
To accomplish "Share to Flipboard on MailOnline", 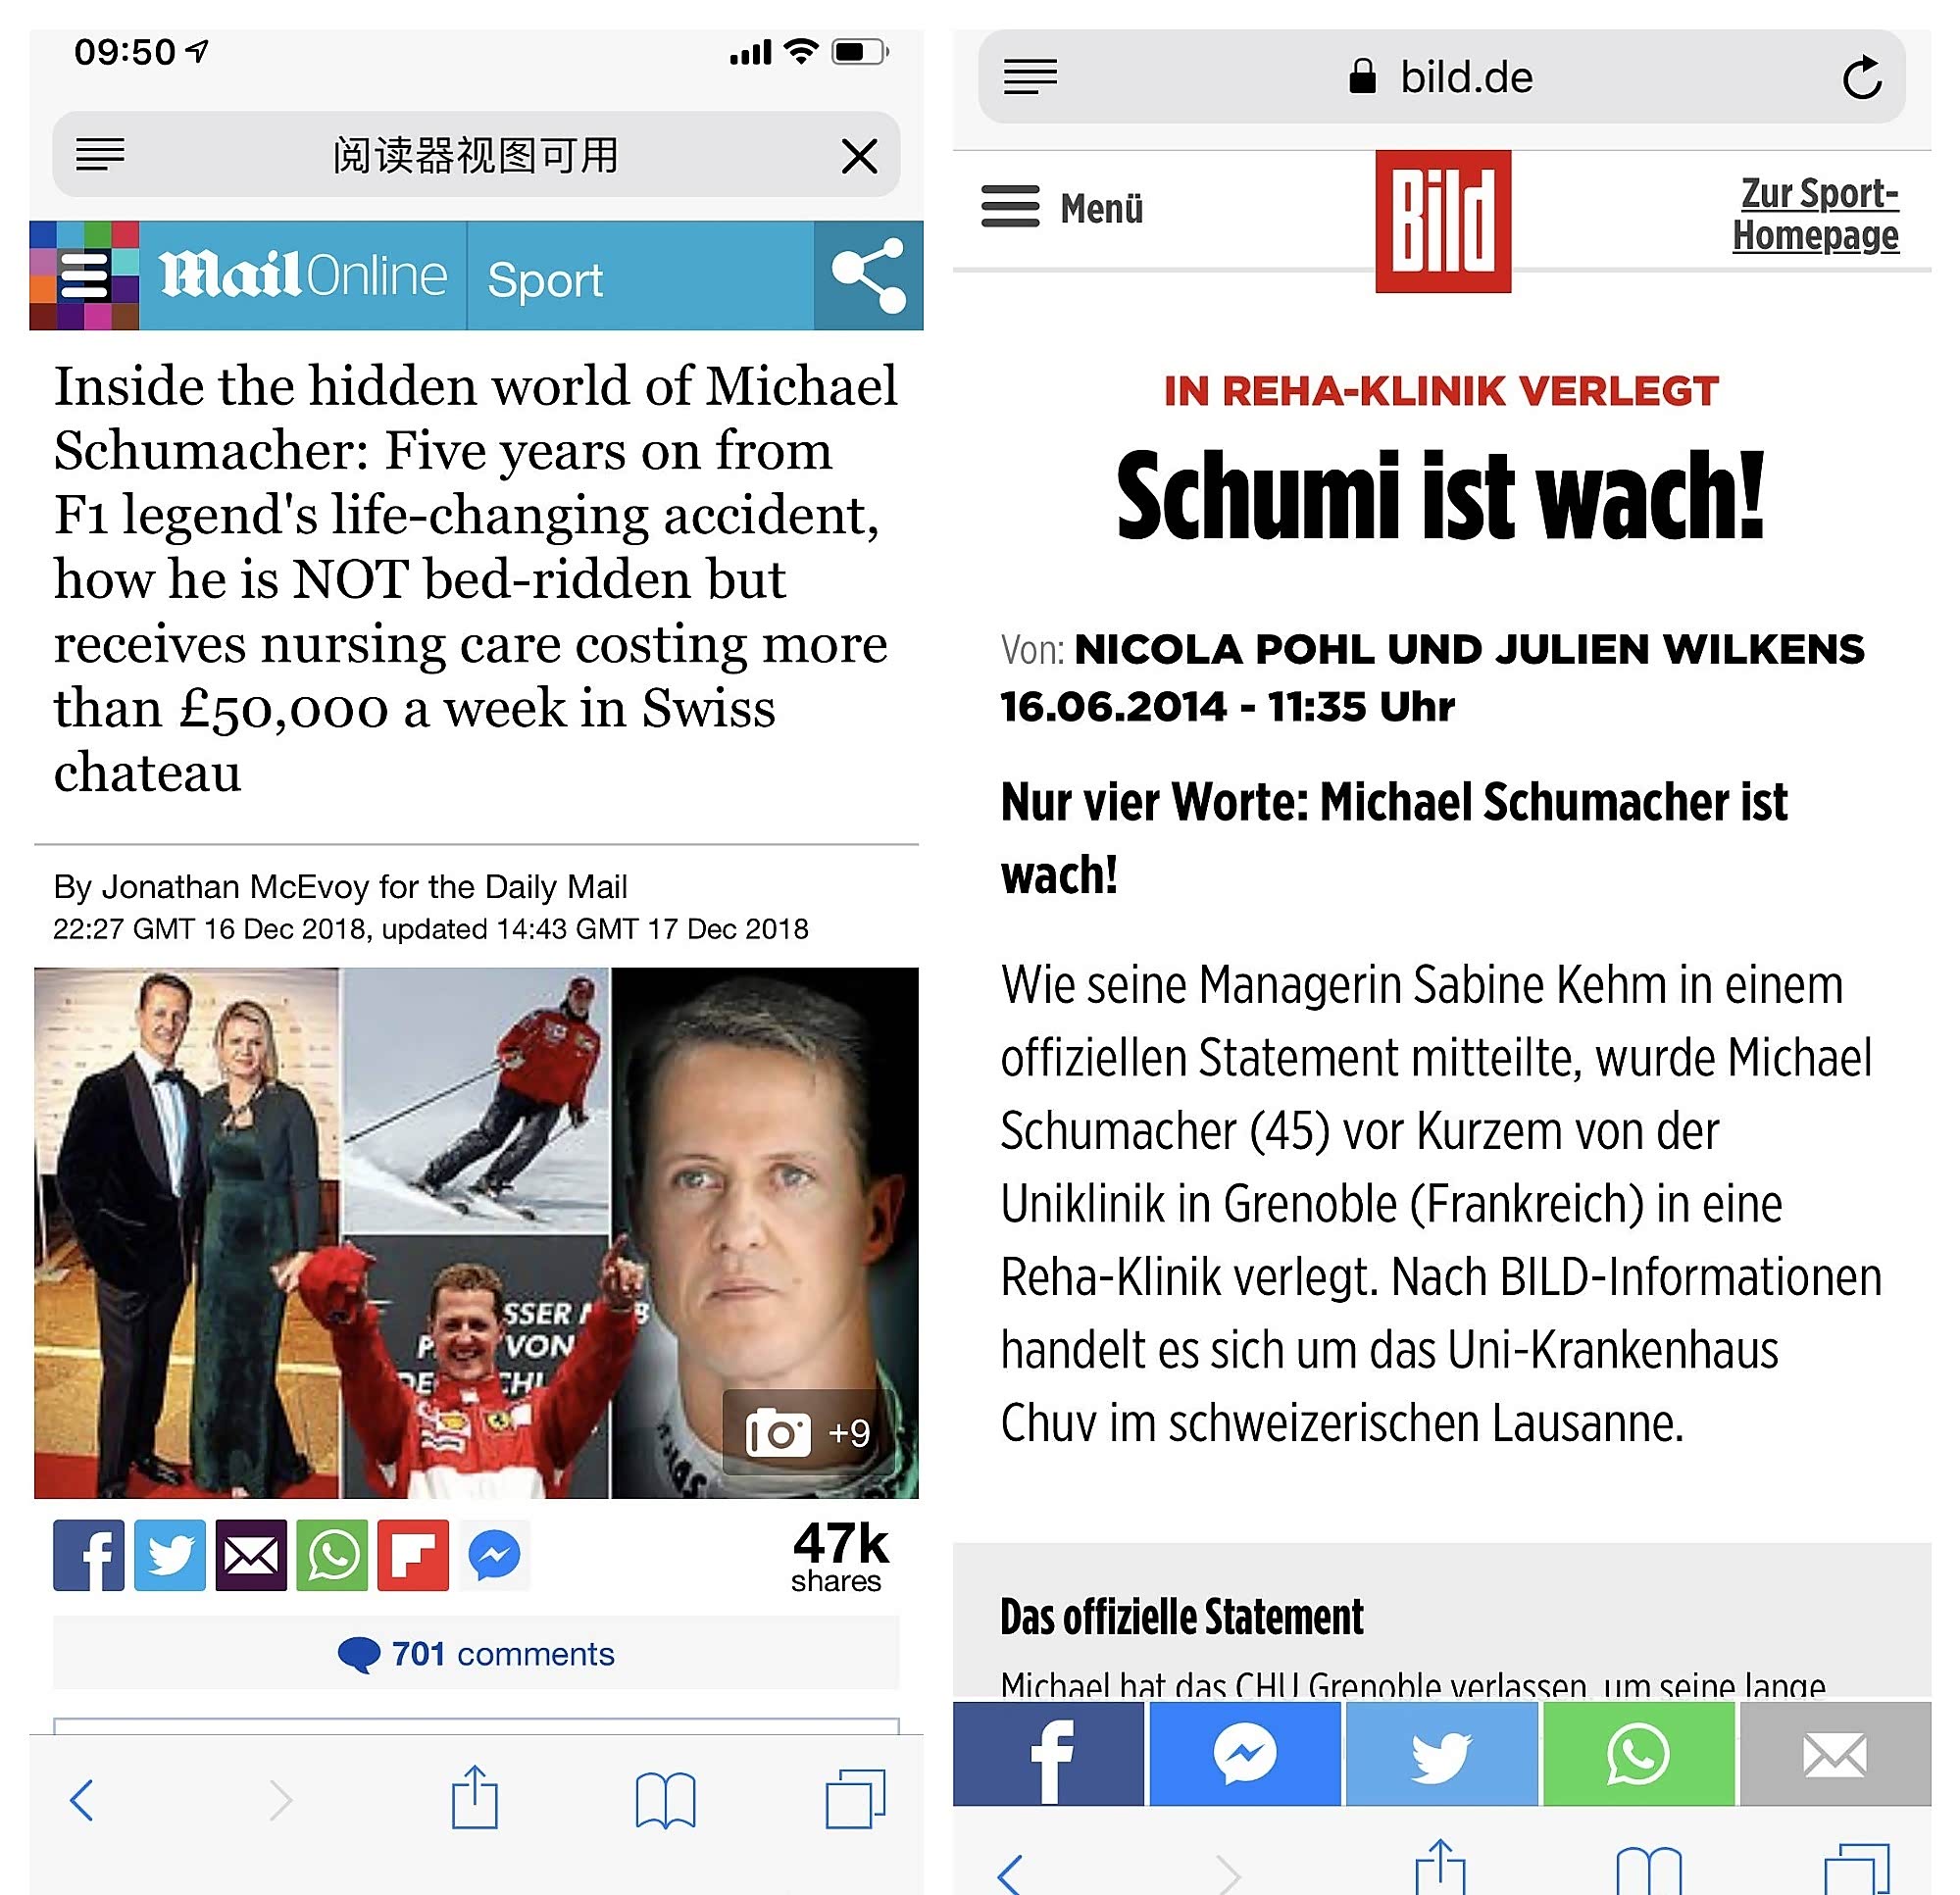I will (413, 1555).
